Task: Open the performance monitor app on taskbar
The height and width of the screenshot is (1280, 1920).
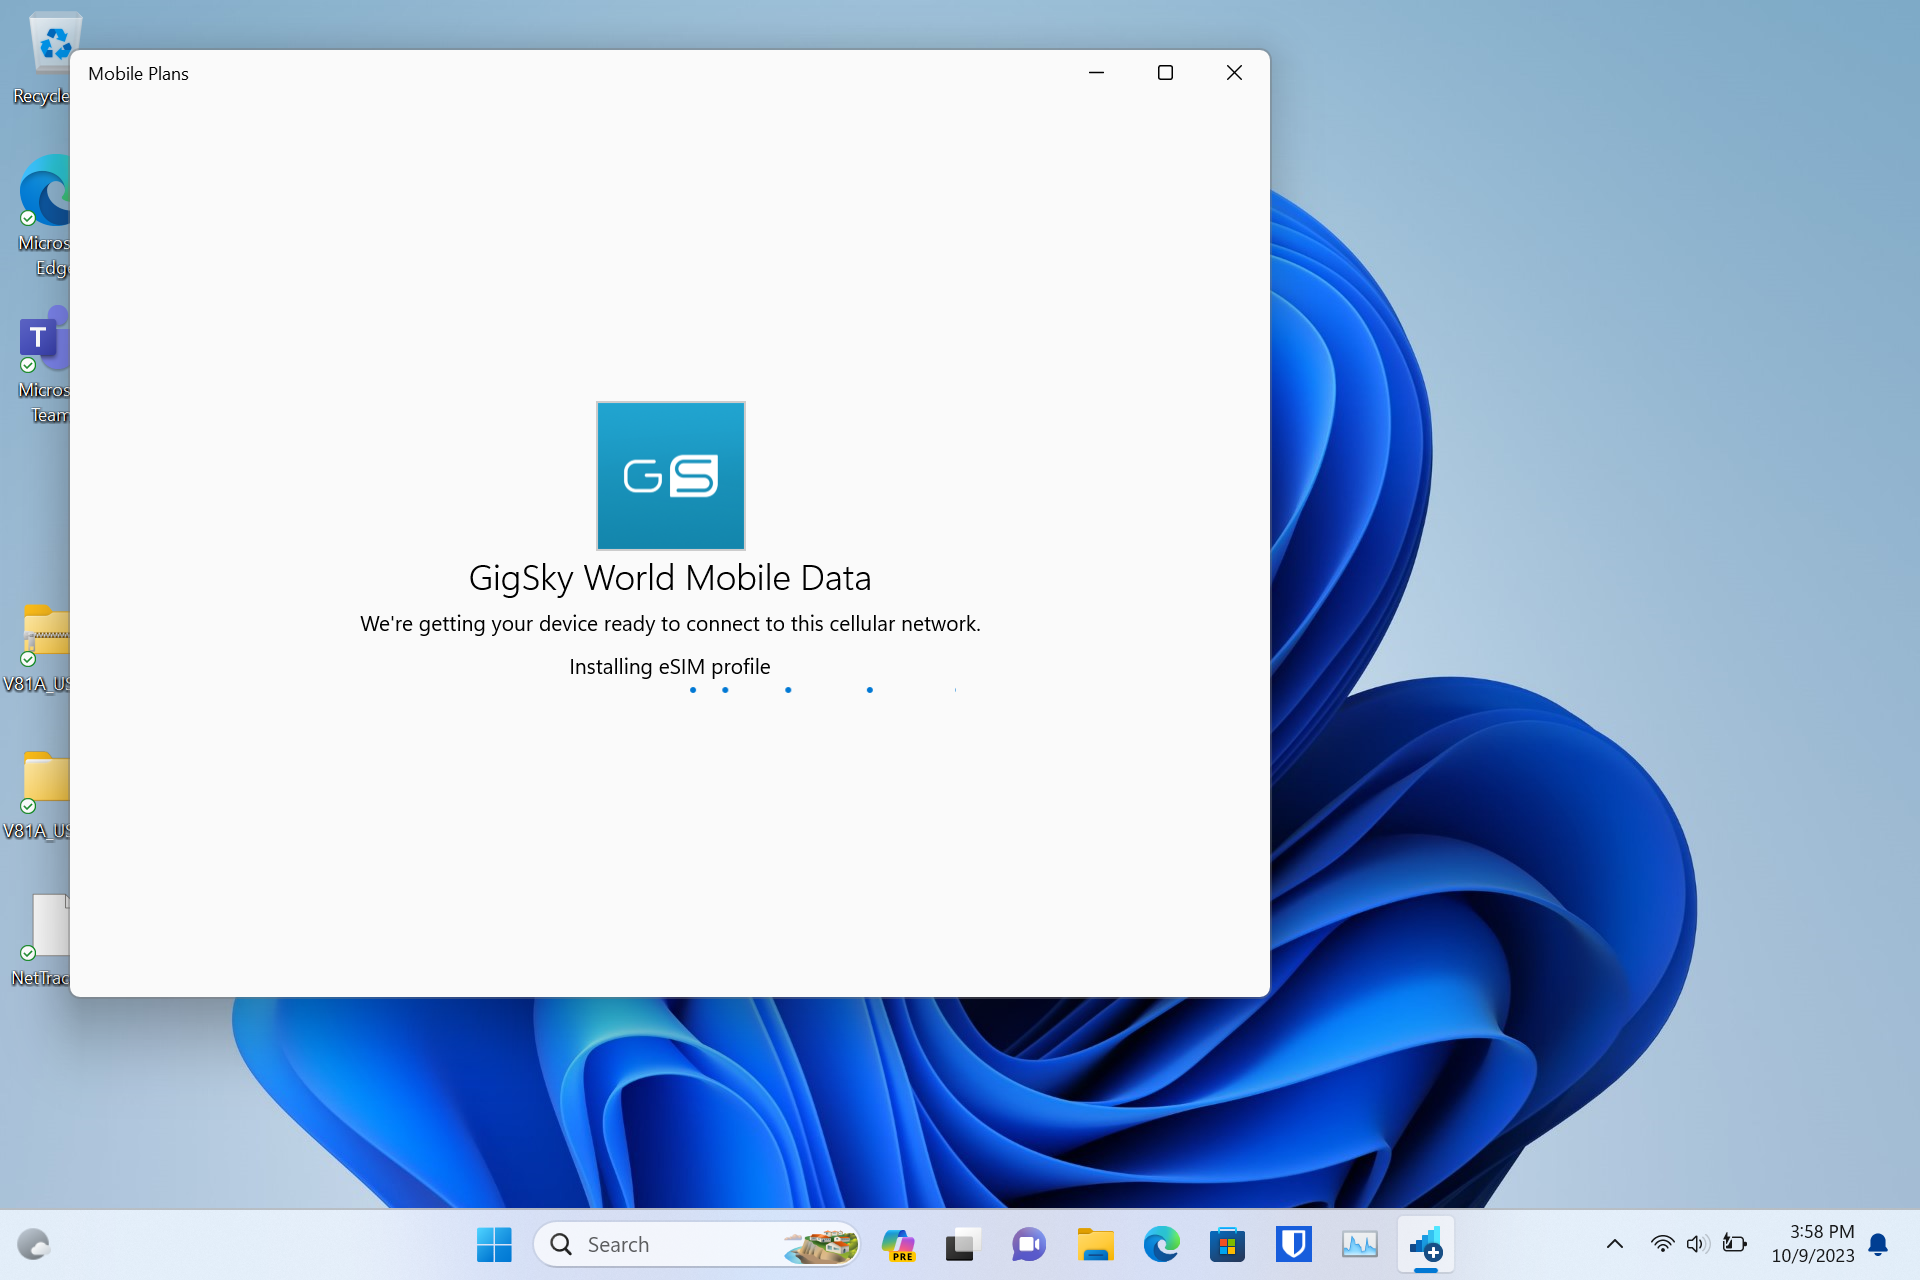Action: (x=1359, y=1244)
